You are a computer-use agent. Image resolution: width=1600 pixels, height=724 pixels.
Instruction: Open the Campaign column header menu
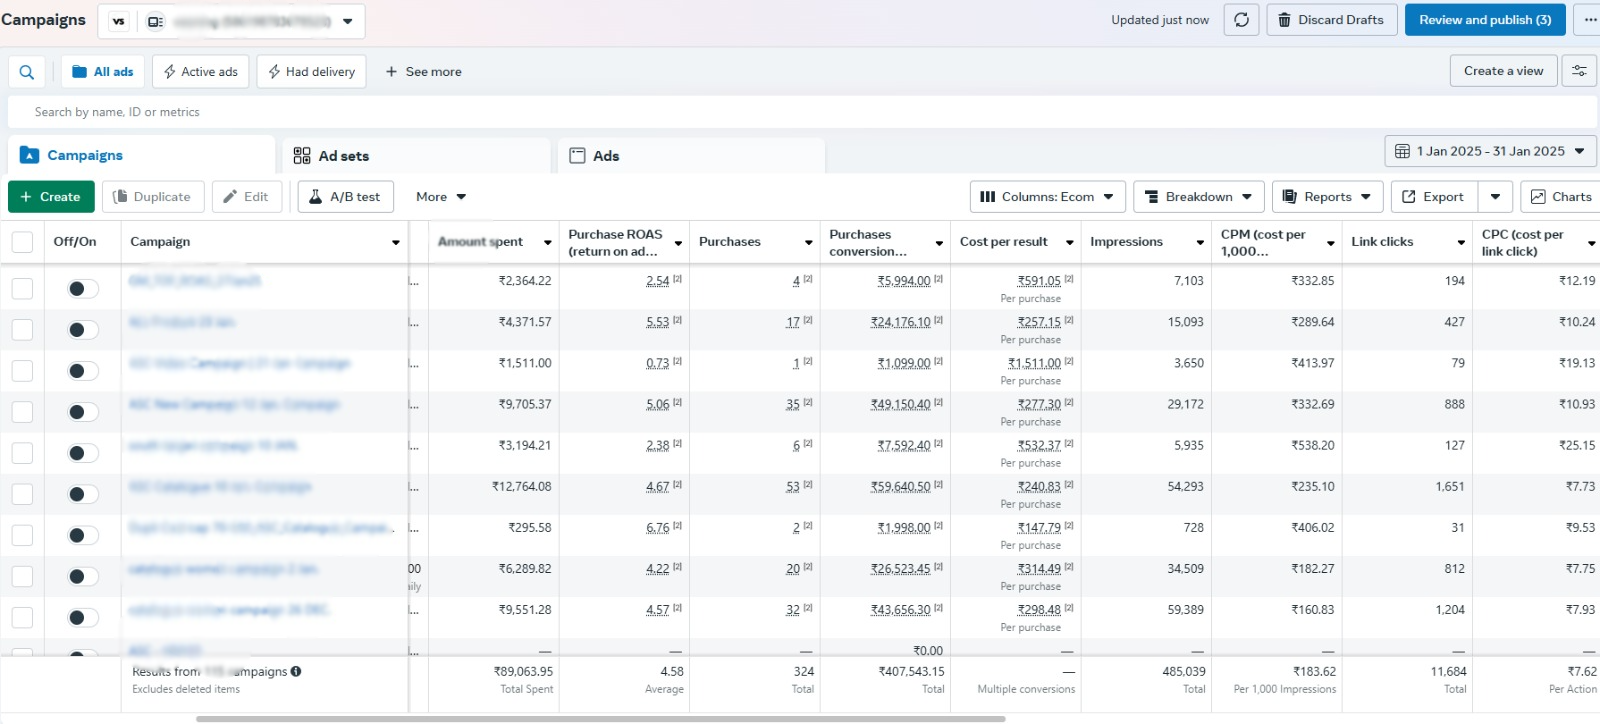click(x=396, y=243)
